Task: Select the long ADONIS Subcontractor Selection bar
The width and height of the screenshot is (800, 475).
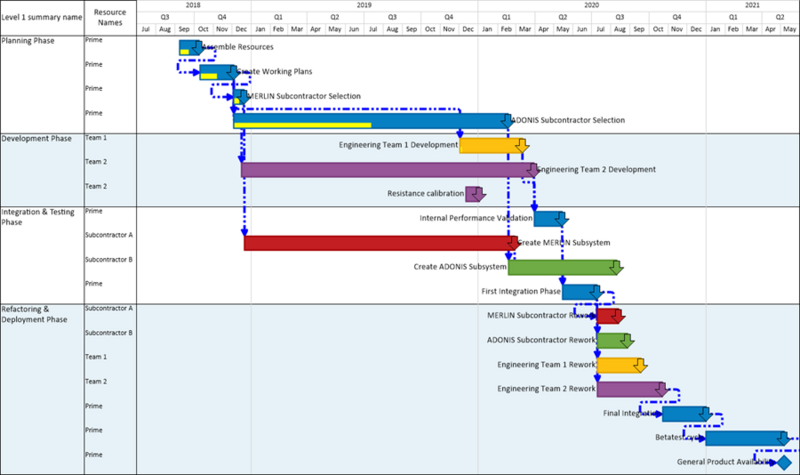Action: tap(371, 121)
